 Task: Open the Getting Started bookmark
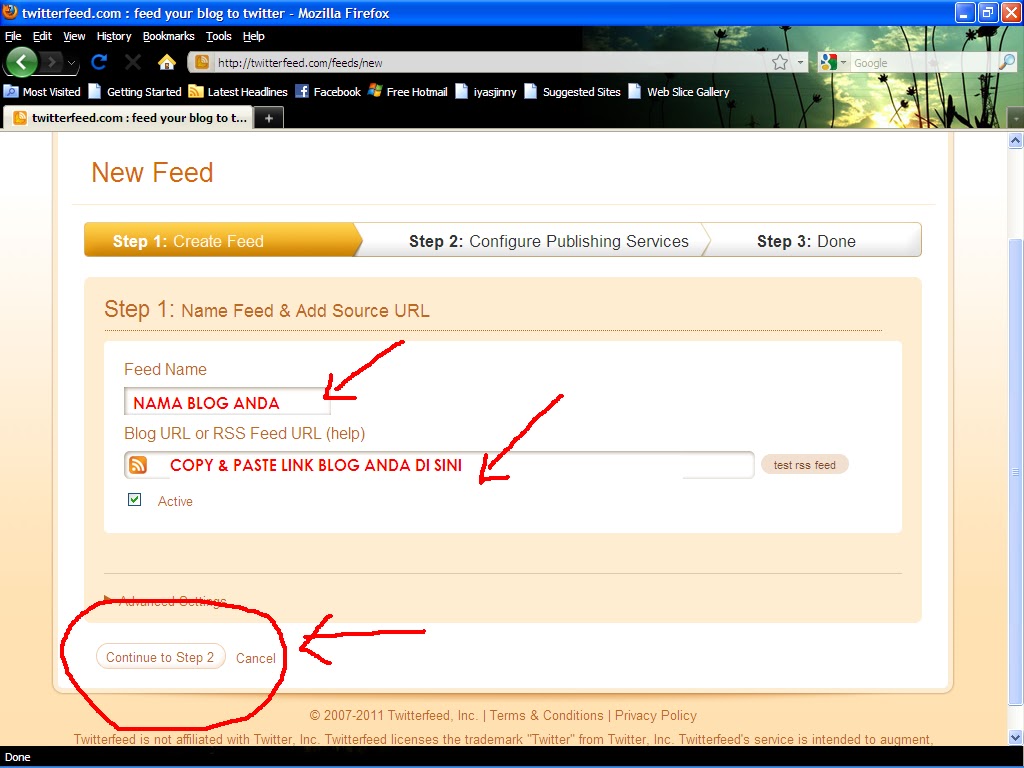point(135,91)
